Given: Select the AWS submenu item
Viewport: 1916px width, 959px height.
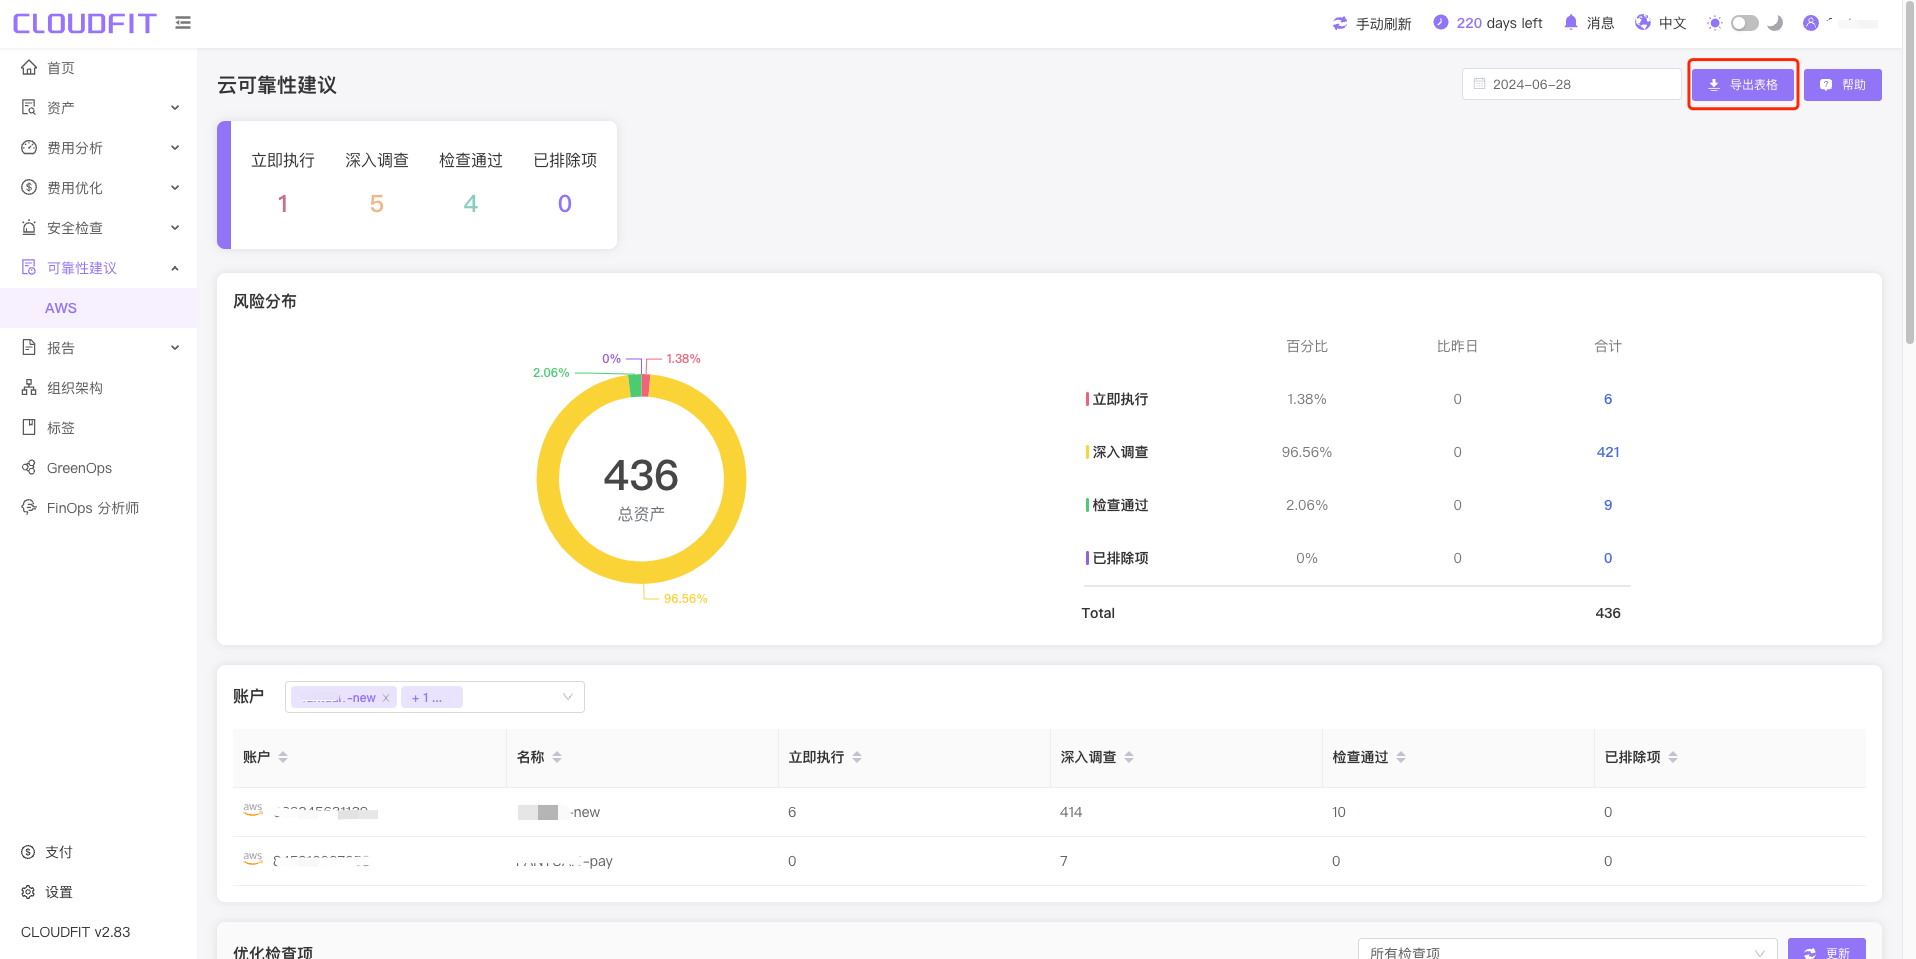Looking at the screenshot, I should click(98, 308).
